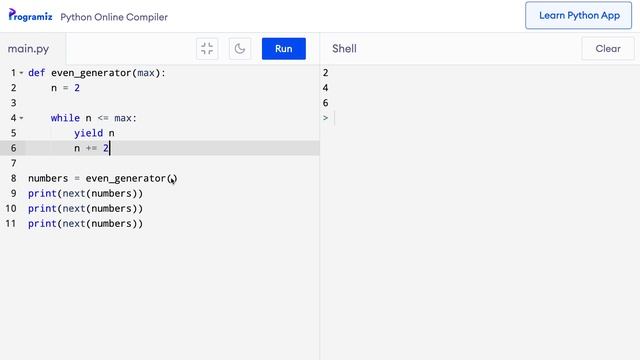Collapse the while loop fold arrow

point(22,118)
